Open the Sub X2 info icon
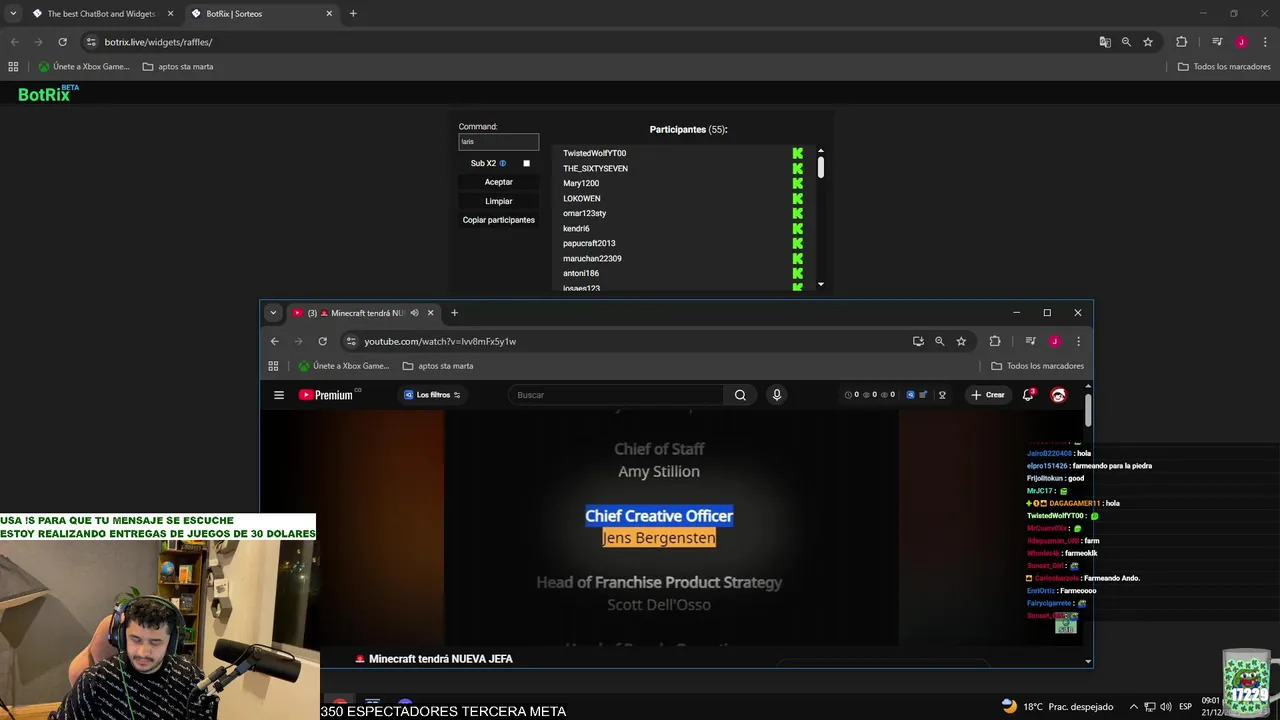Image resolution: width=1280 pixels, height=720 pixels. tap(503, 163)
